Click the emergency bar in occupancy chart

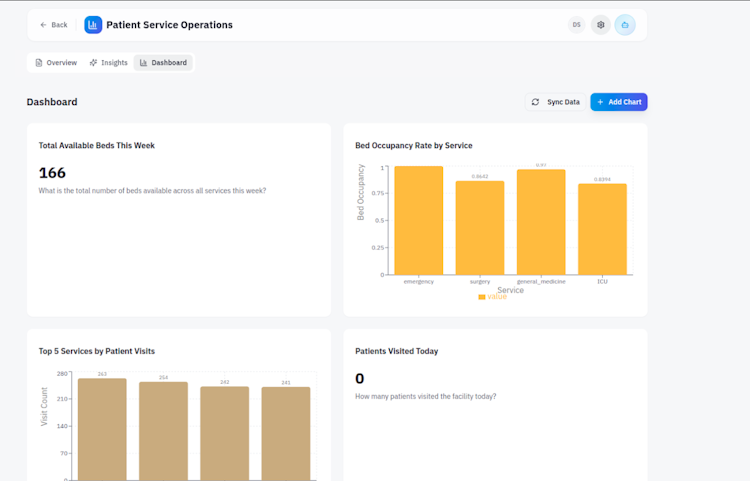click(x=418, y=220)
